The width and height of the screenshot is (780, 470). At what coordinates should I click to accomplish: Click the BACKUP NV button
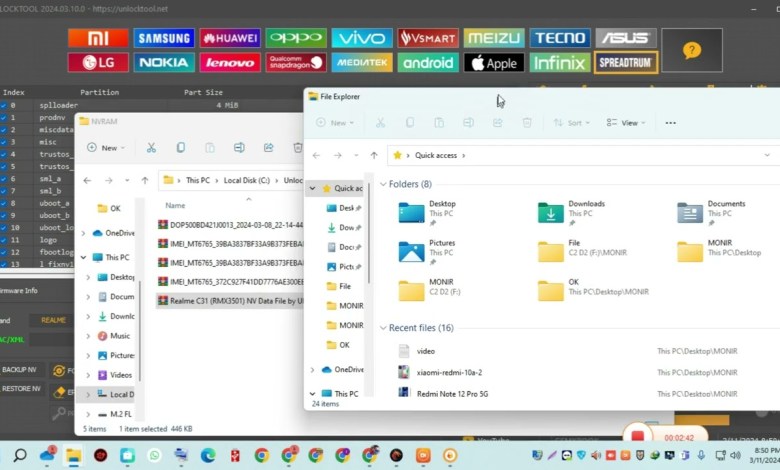[x=21, y=370]
